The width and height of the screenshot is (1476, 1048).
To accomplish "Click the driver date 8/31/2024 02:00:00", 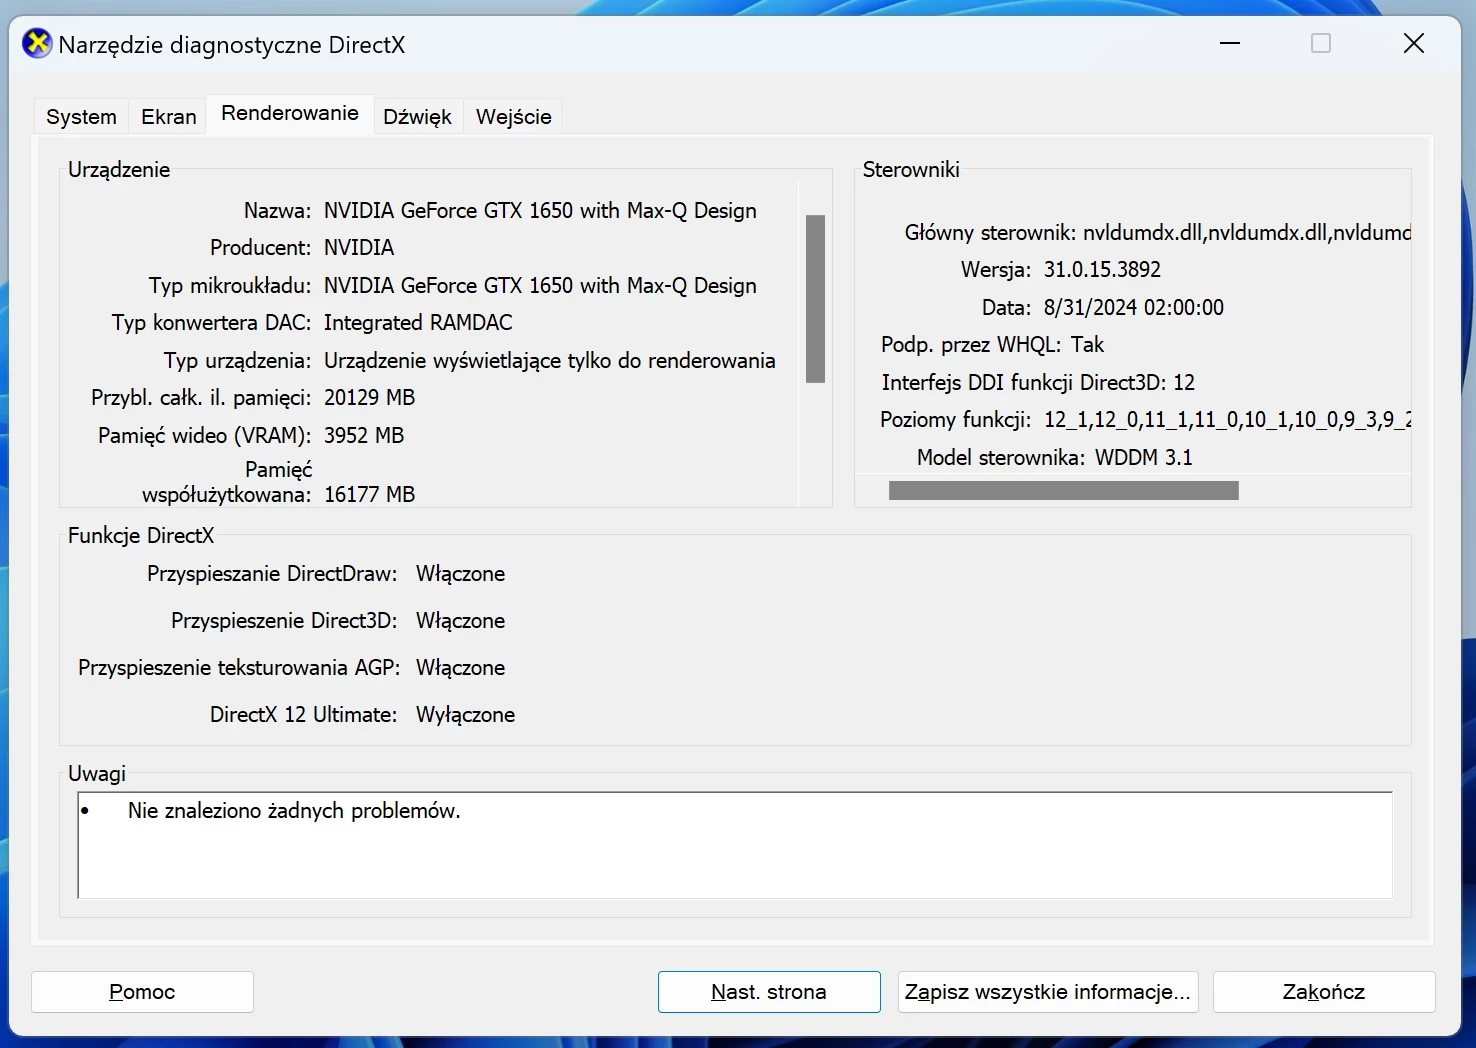I will 1133,308.
